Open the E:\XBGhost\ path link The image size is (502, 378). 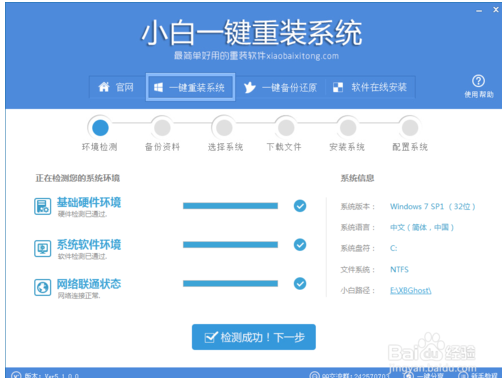point(411,290)
